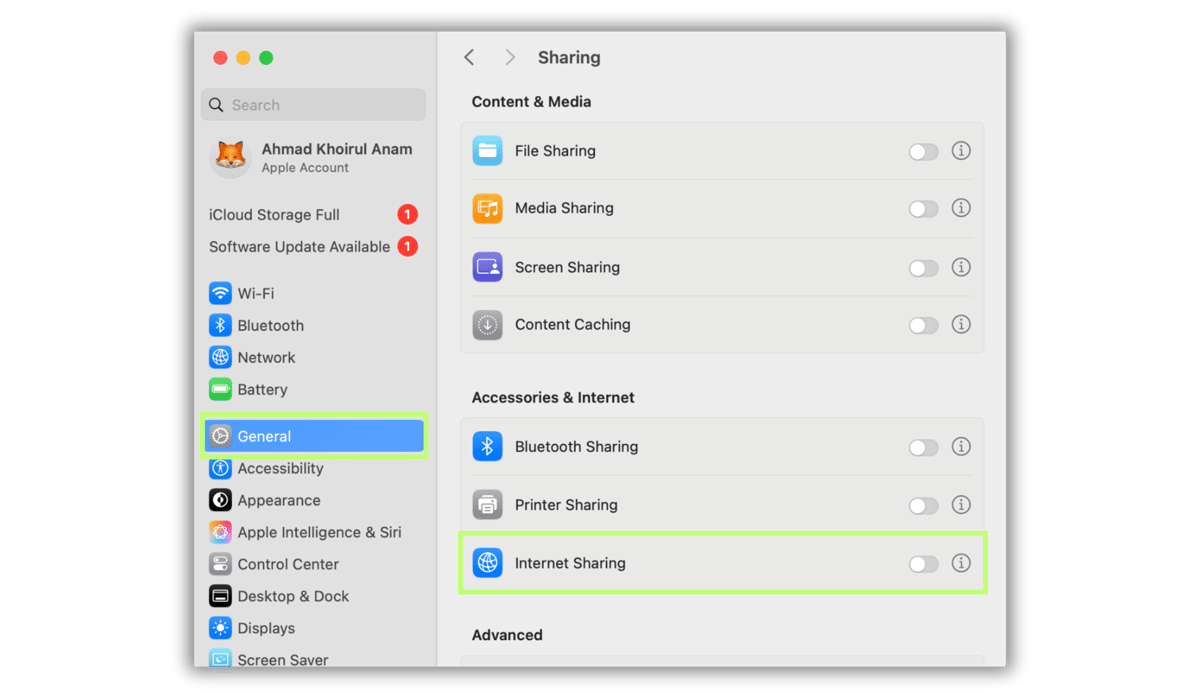Click the red badge on Software Update

click(407, 246)
